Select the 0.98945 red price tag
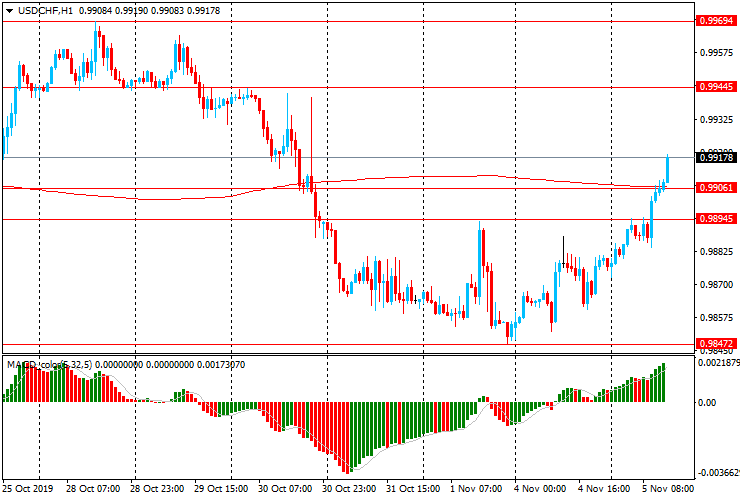Viewport: 740px width, 500px height. [x=717, y=219]
